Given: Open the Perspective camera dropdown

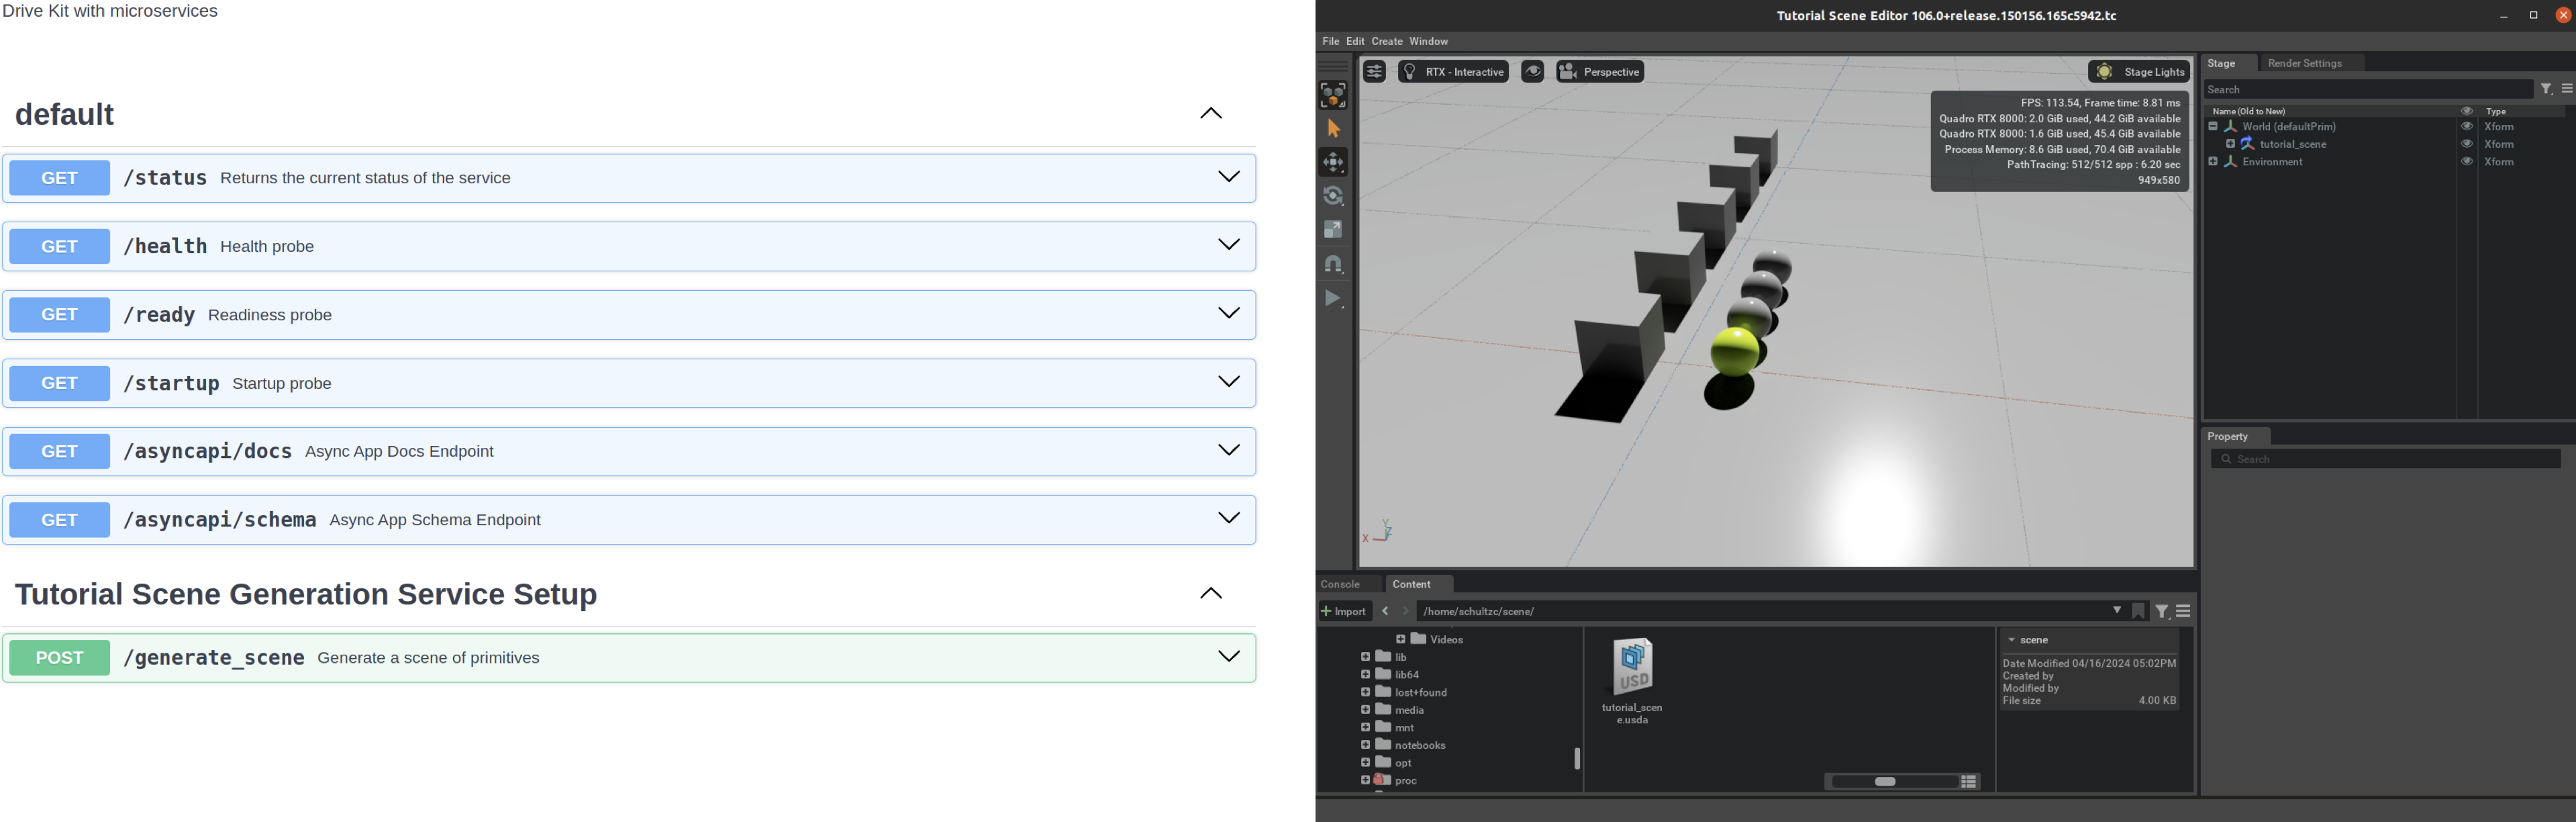Looking at the screenshot, I should (x=1600, y=72).
